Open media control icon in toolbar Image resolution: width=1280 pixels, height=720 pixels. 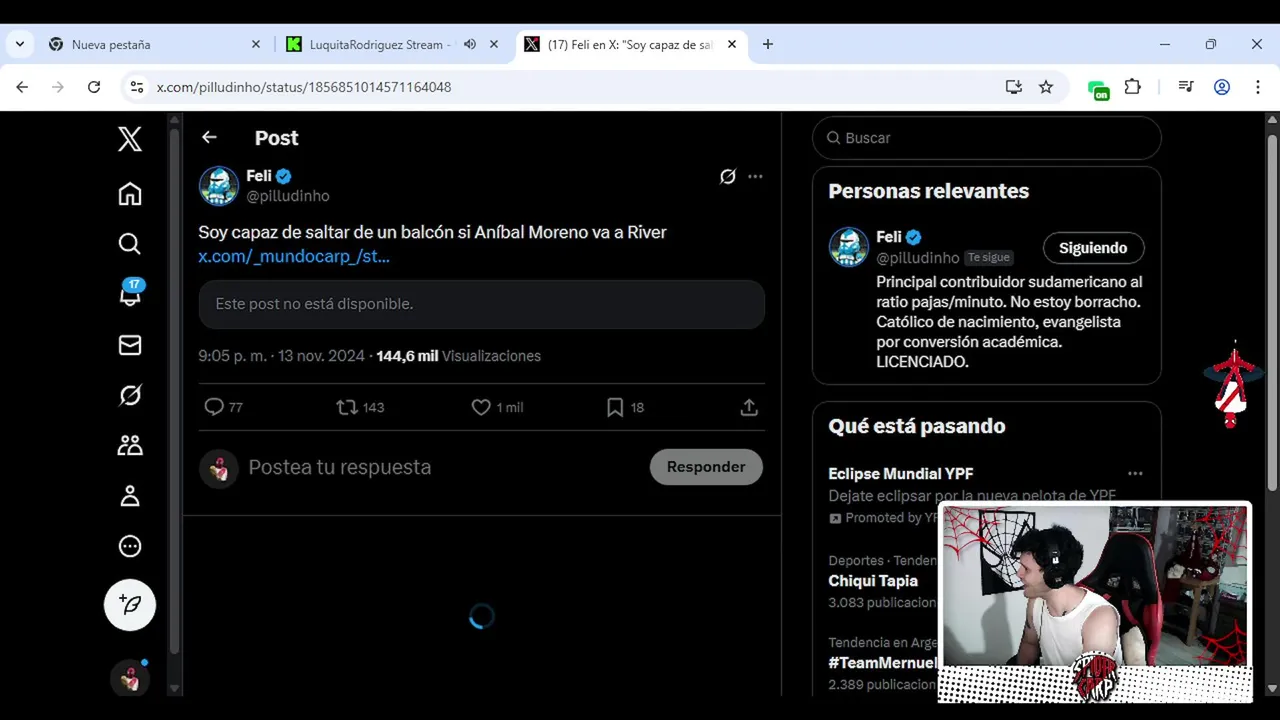pyautogui.click(x=1186, y=87)
